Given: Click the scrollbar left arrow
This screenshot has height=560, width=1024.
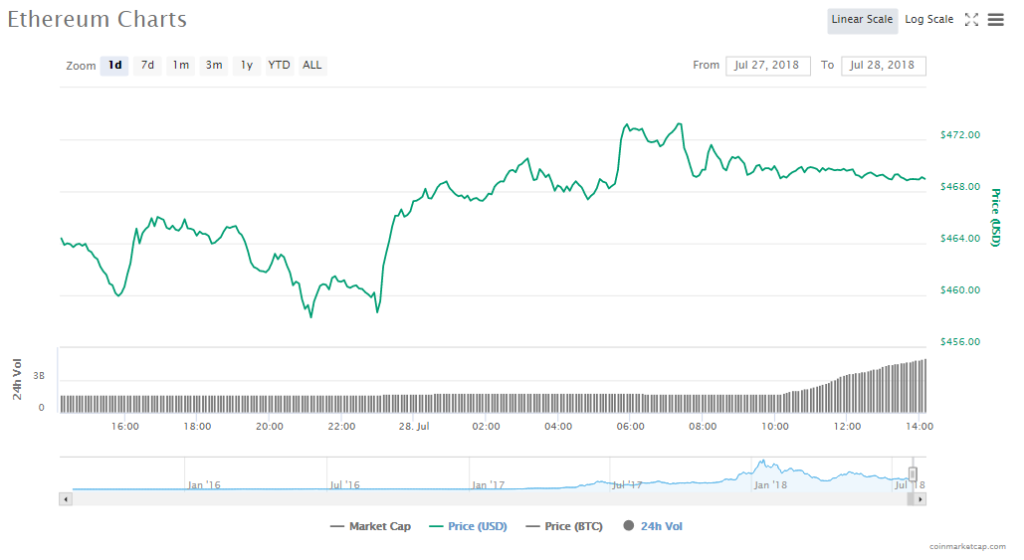Looking at the screenshot, I should tap(66, 497).
